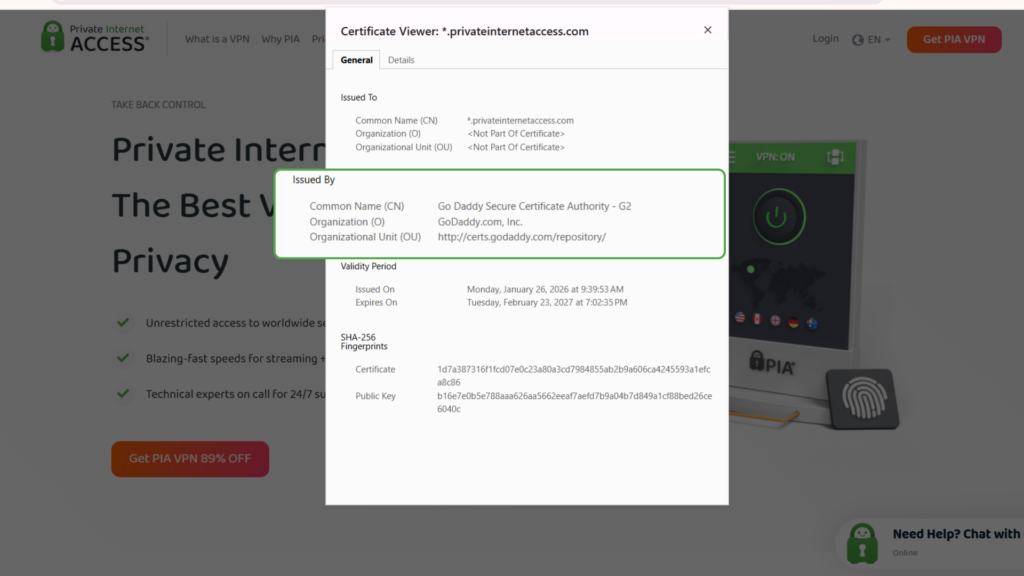Click the TAKE BACK CONTROL text

[x=158, y=104]
